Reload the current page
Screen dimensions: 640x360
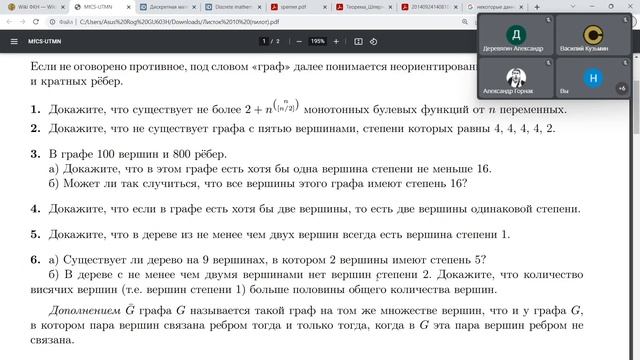[36, 22]
